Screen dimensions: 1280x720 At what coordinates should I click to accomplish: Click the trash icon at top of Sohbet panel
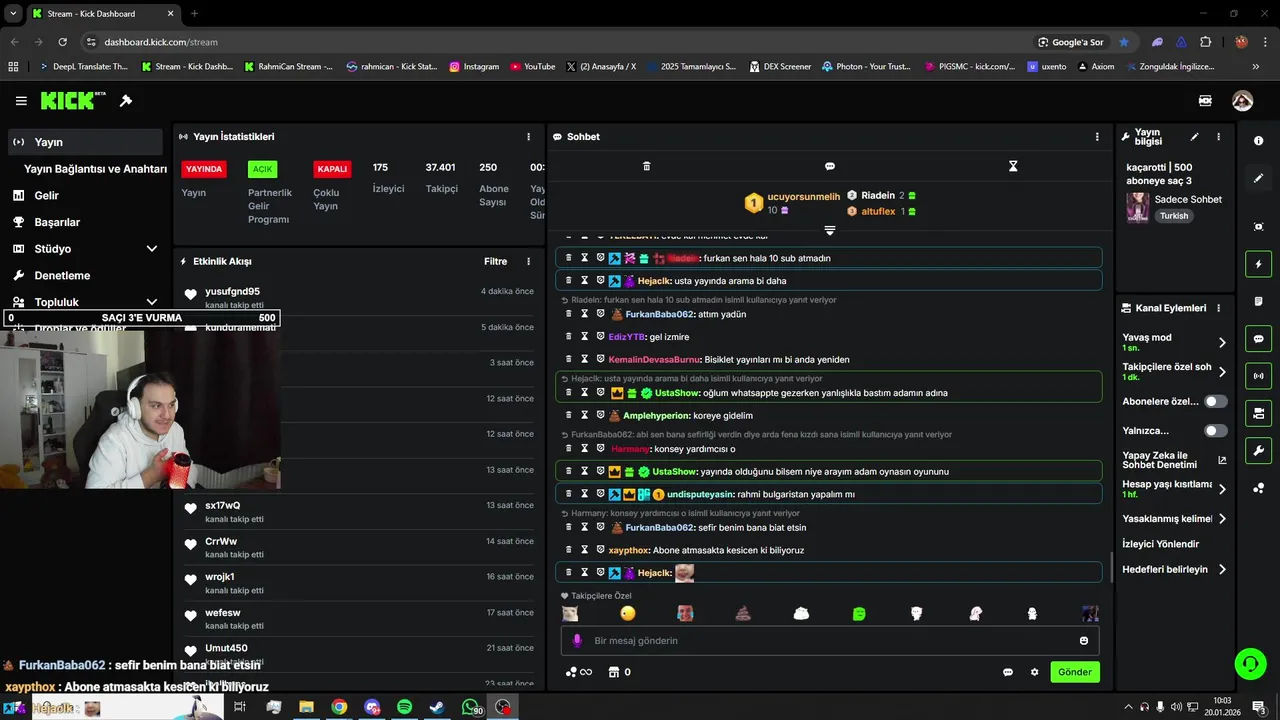[x=646, y=166]
